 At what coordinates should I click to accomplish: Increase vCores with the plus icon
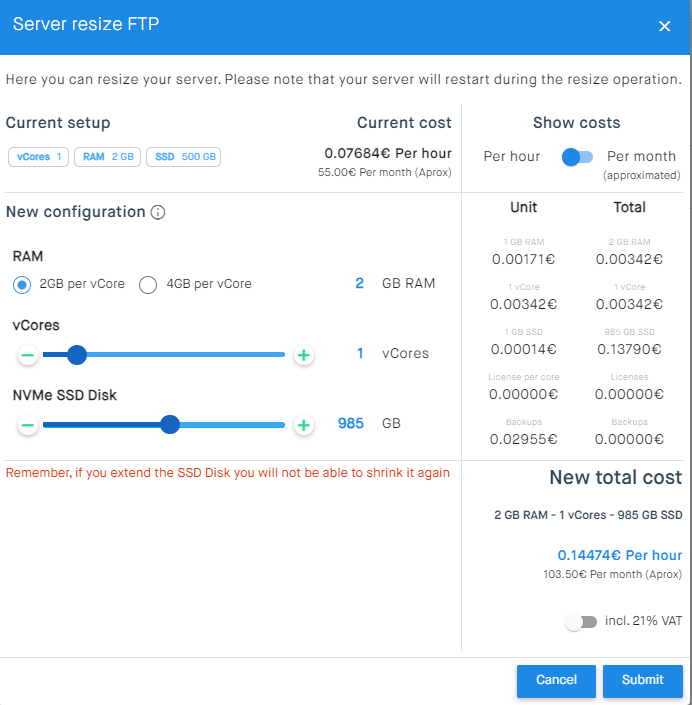coord(304,355)
